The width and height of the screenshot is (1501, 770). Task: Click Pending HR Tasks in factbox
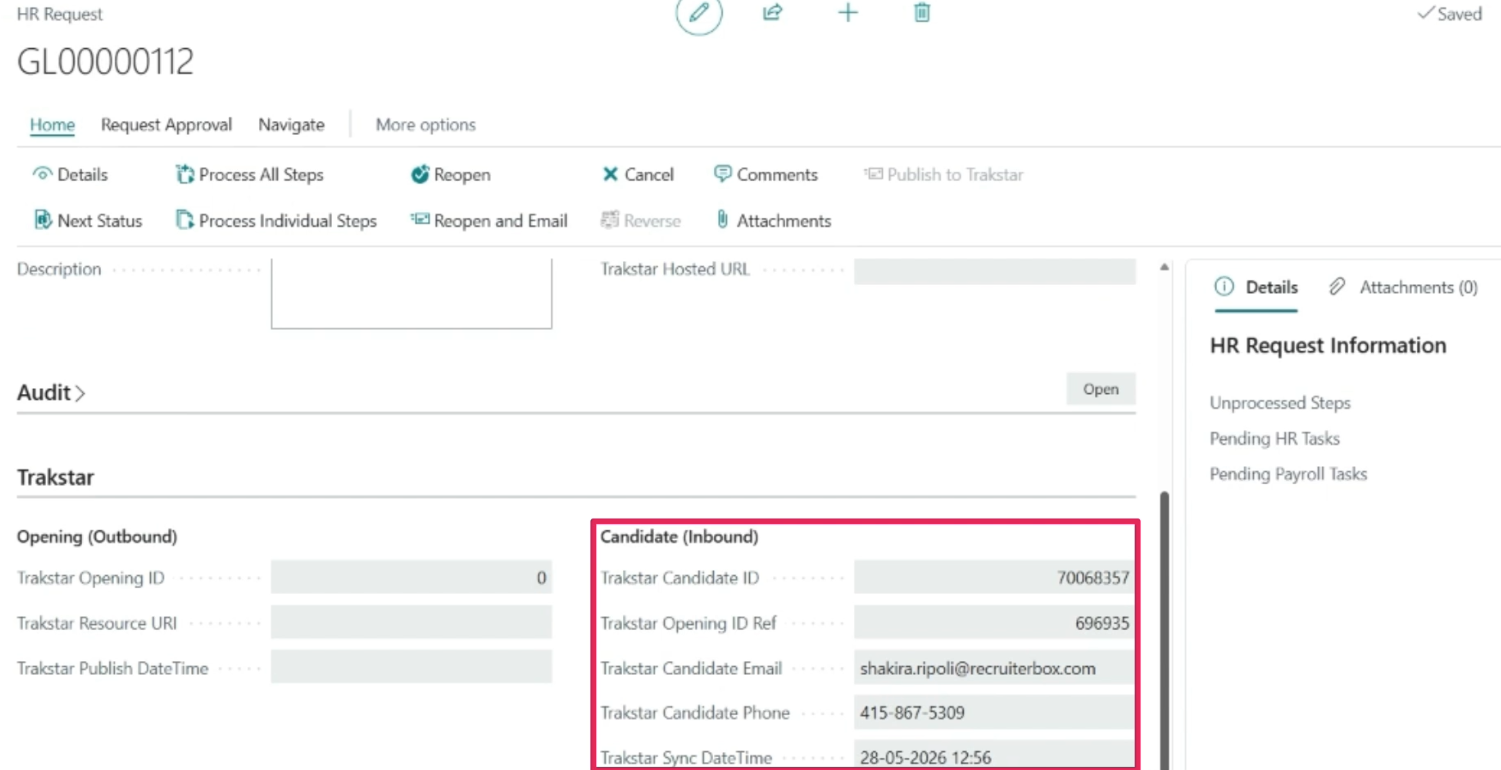coord(1274,438)
